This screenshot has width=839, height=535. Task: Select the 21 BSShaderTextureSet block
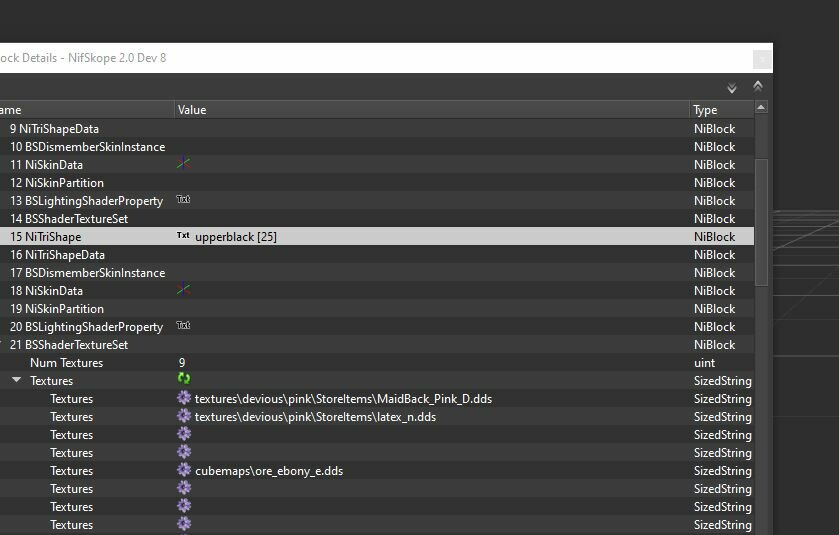pyautogui.click(x=377, y=345)
